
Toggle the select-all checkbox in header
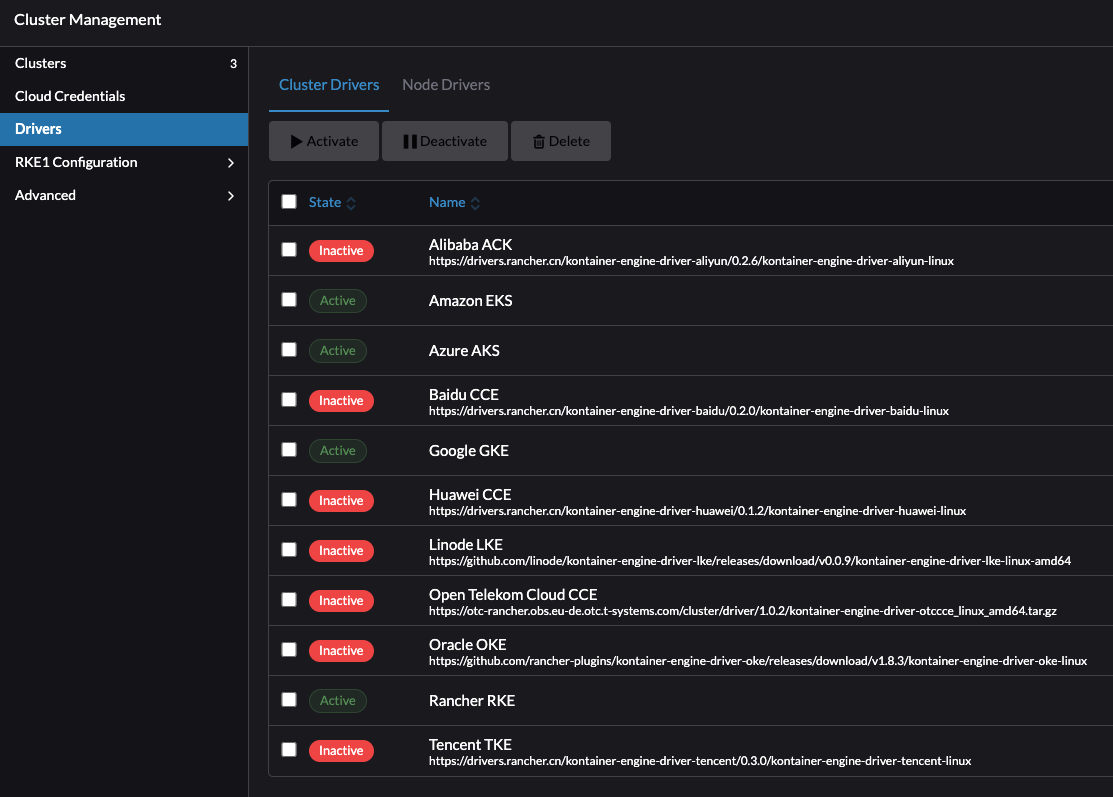click(x=289, y=202)
